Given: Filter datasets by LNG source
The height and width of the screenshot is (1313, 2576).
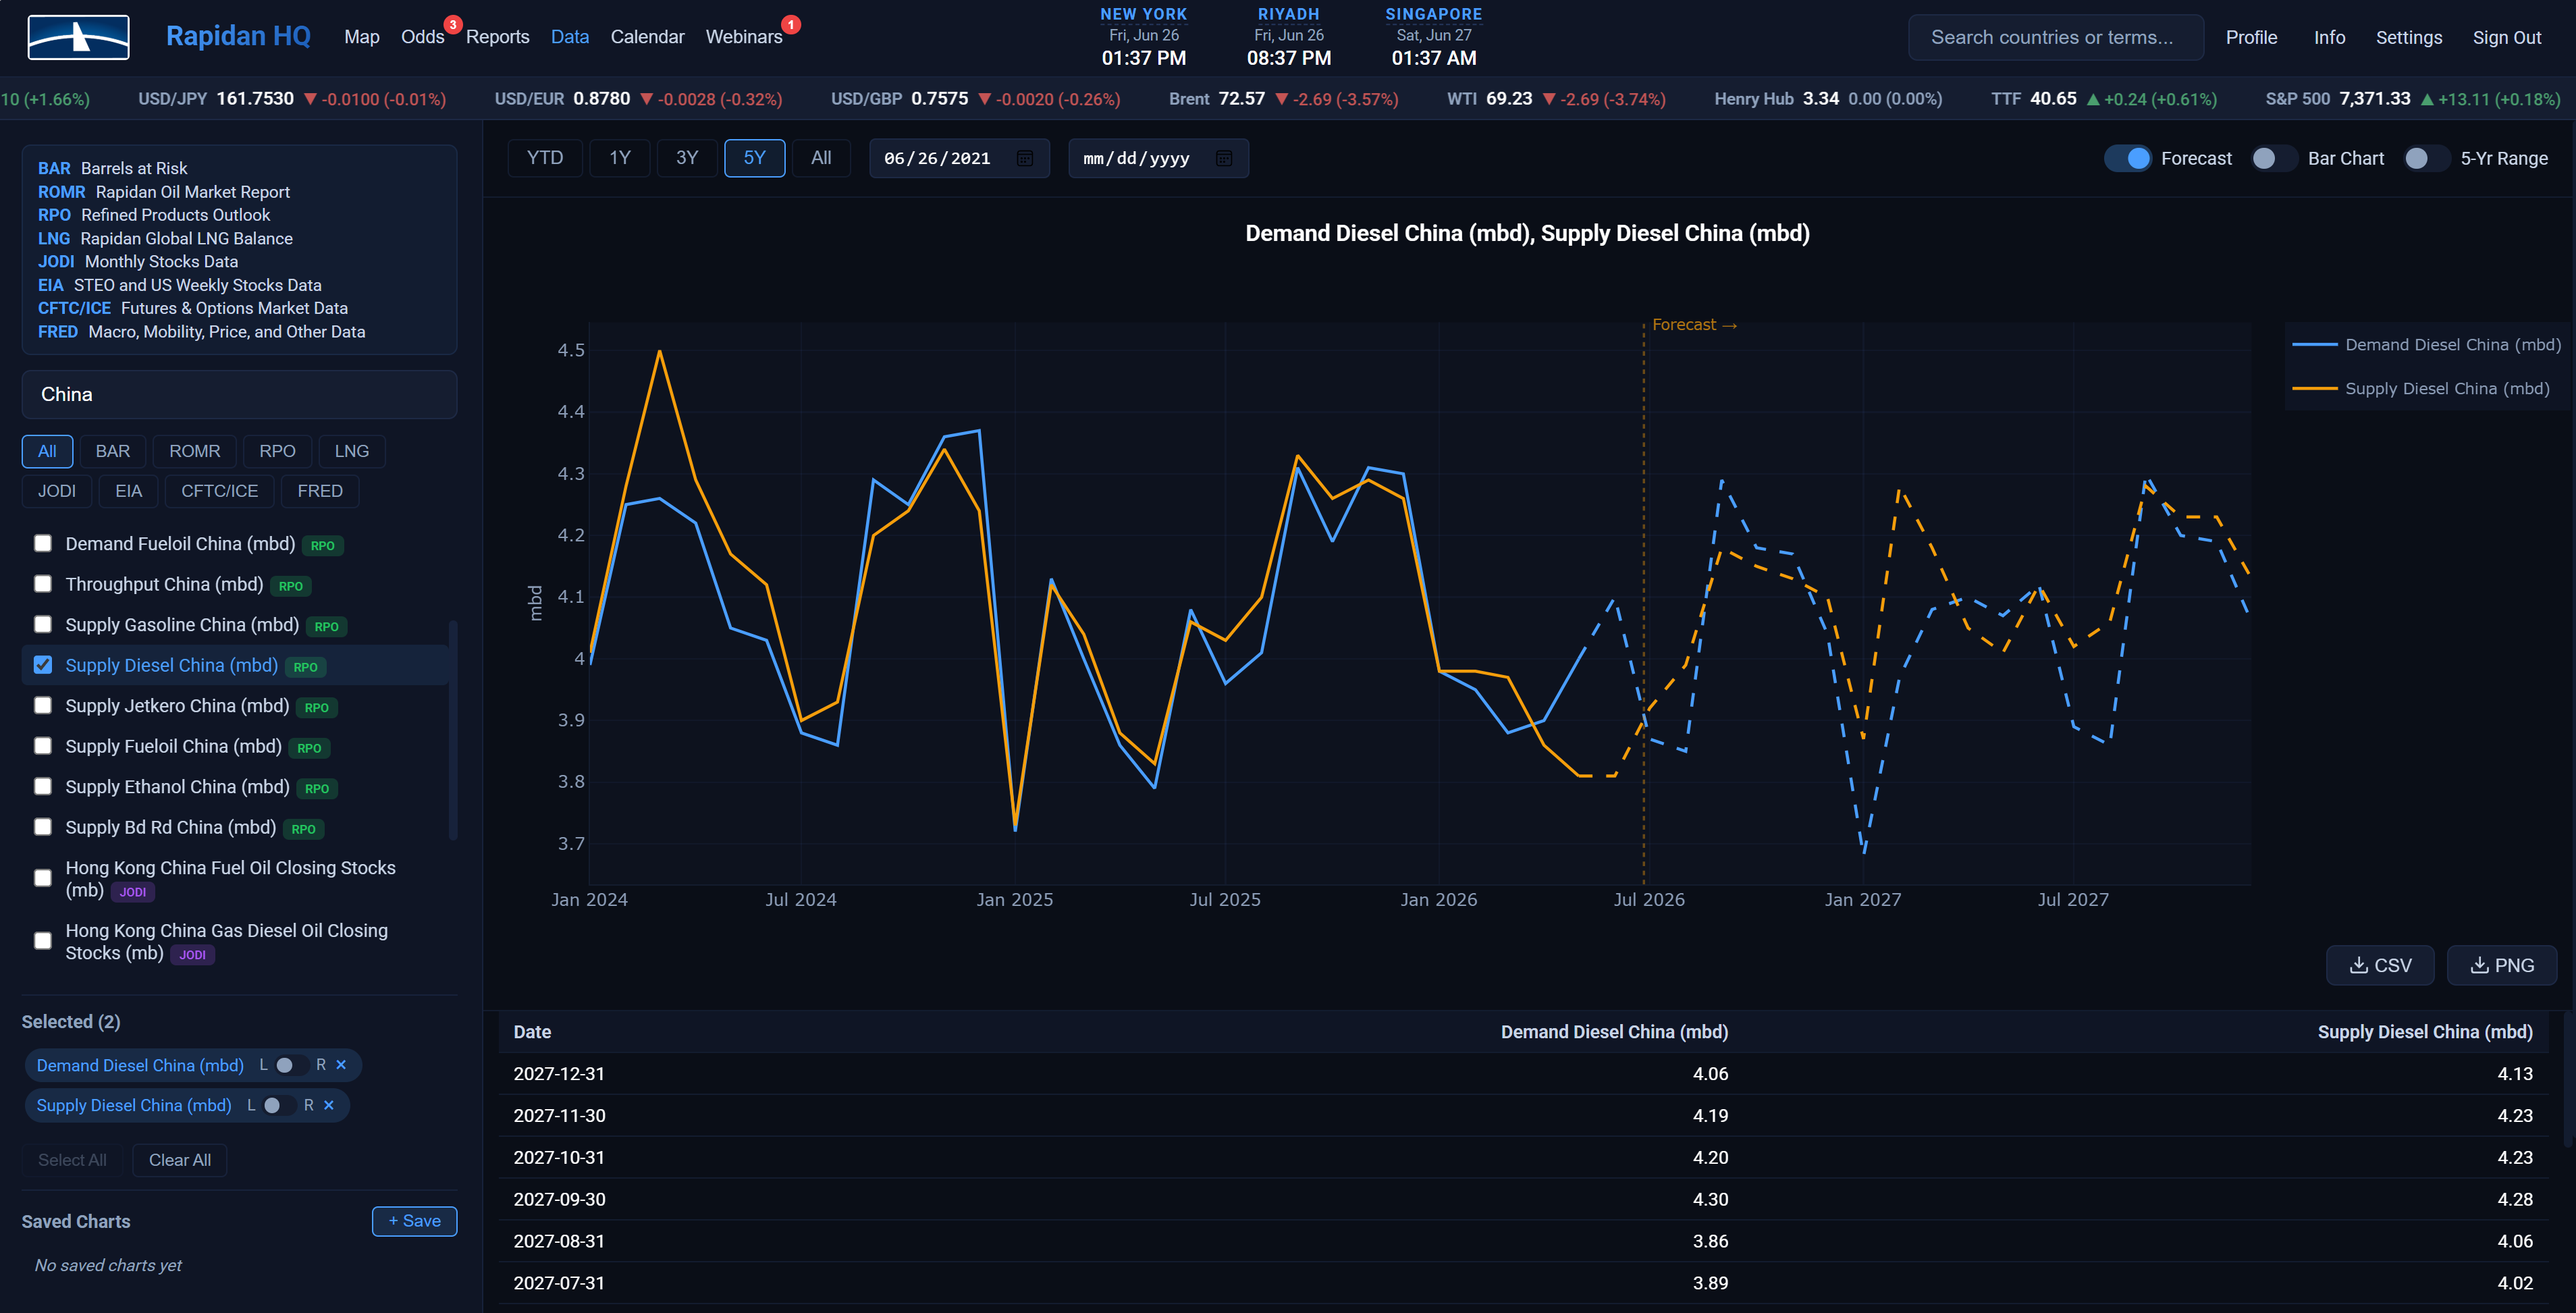Looking at the screenshot, I should pyautogui.click(x=352, y=451).
